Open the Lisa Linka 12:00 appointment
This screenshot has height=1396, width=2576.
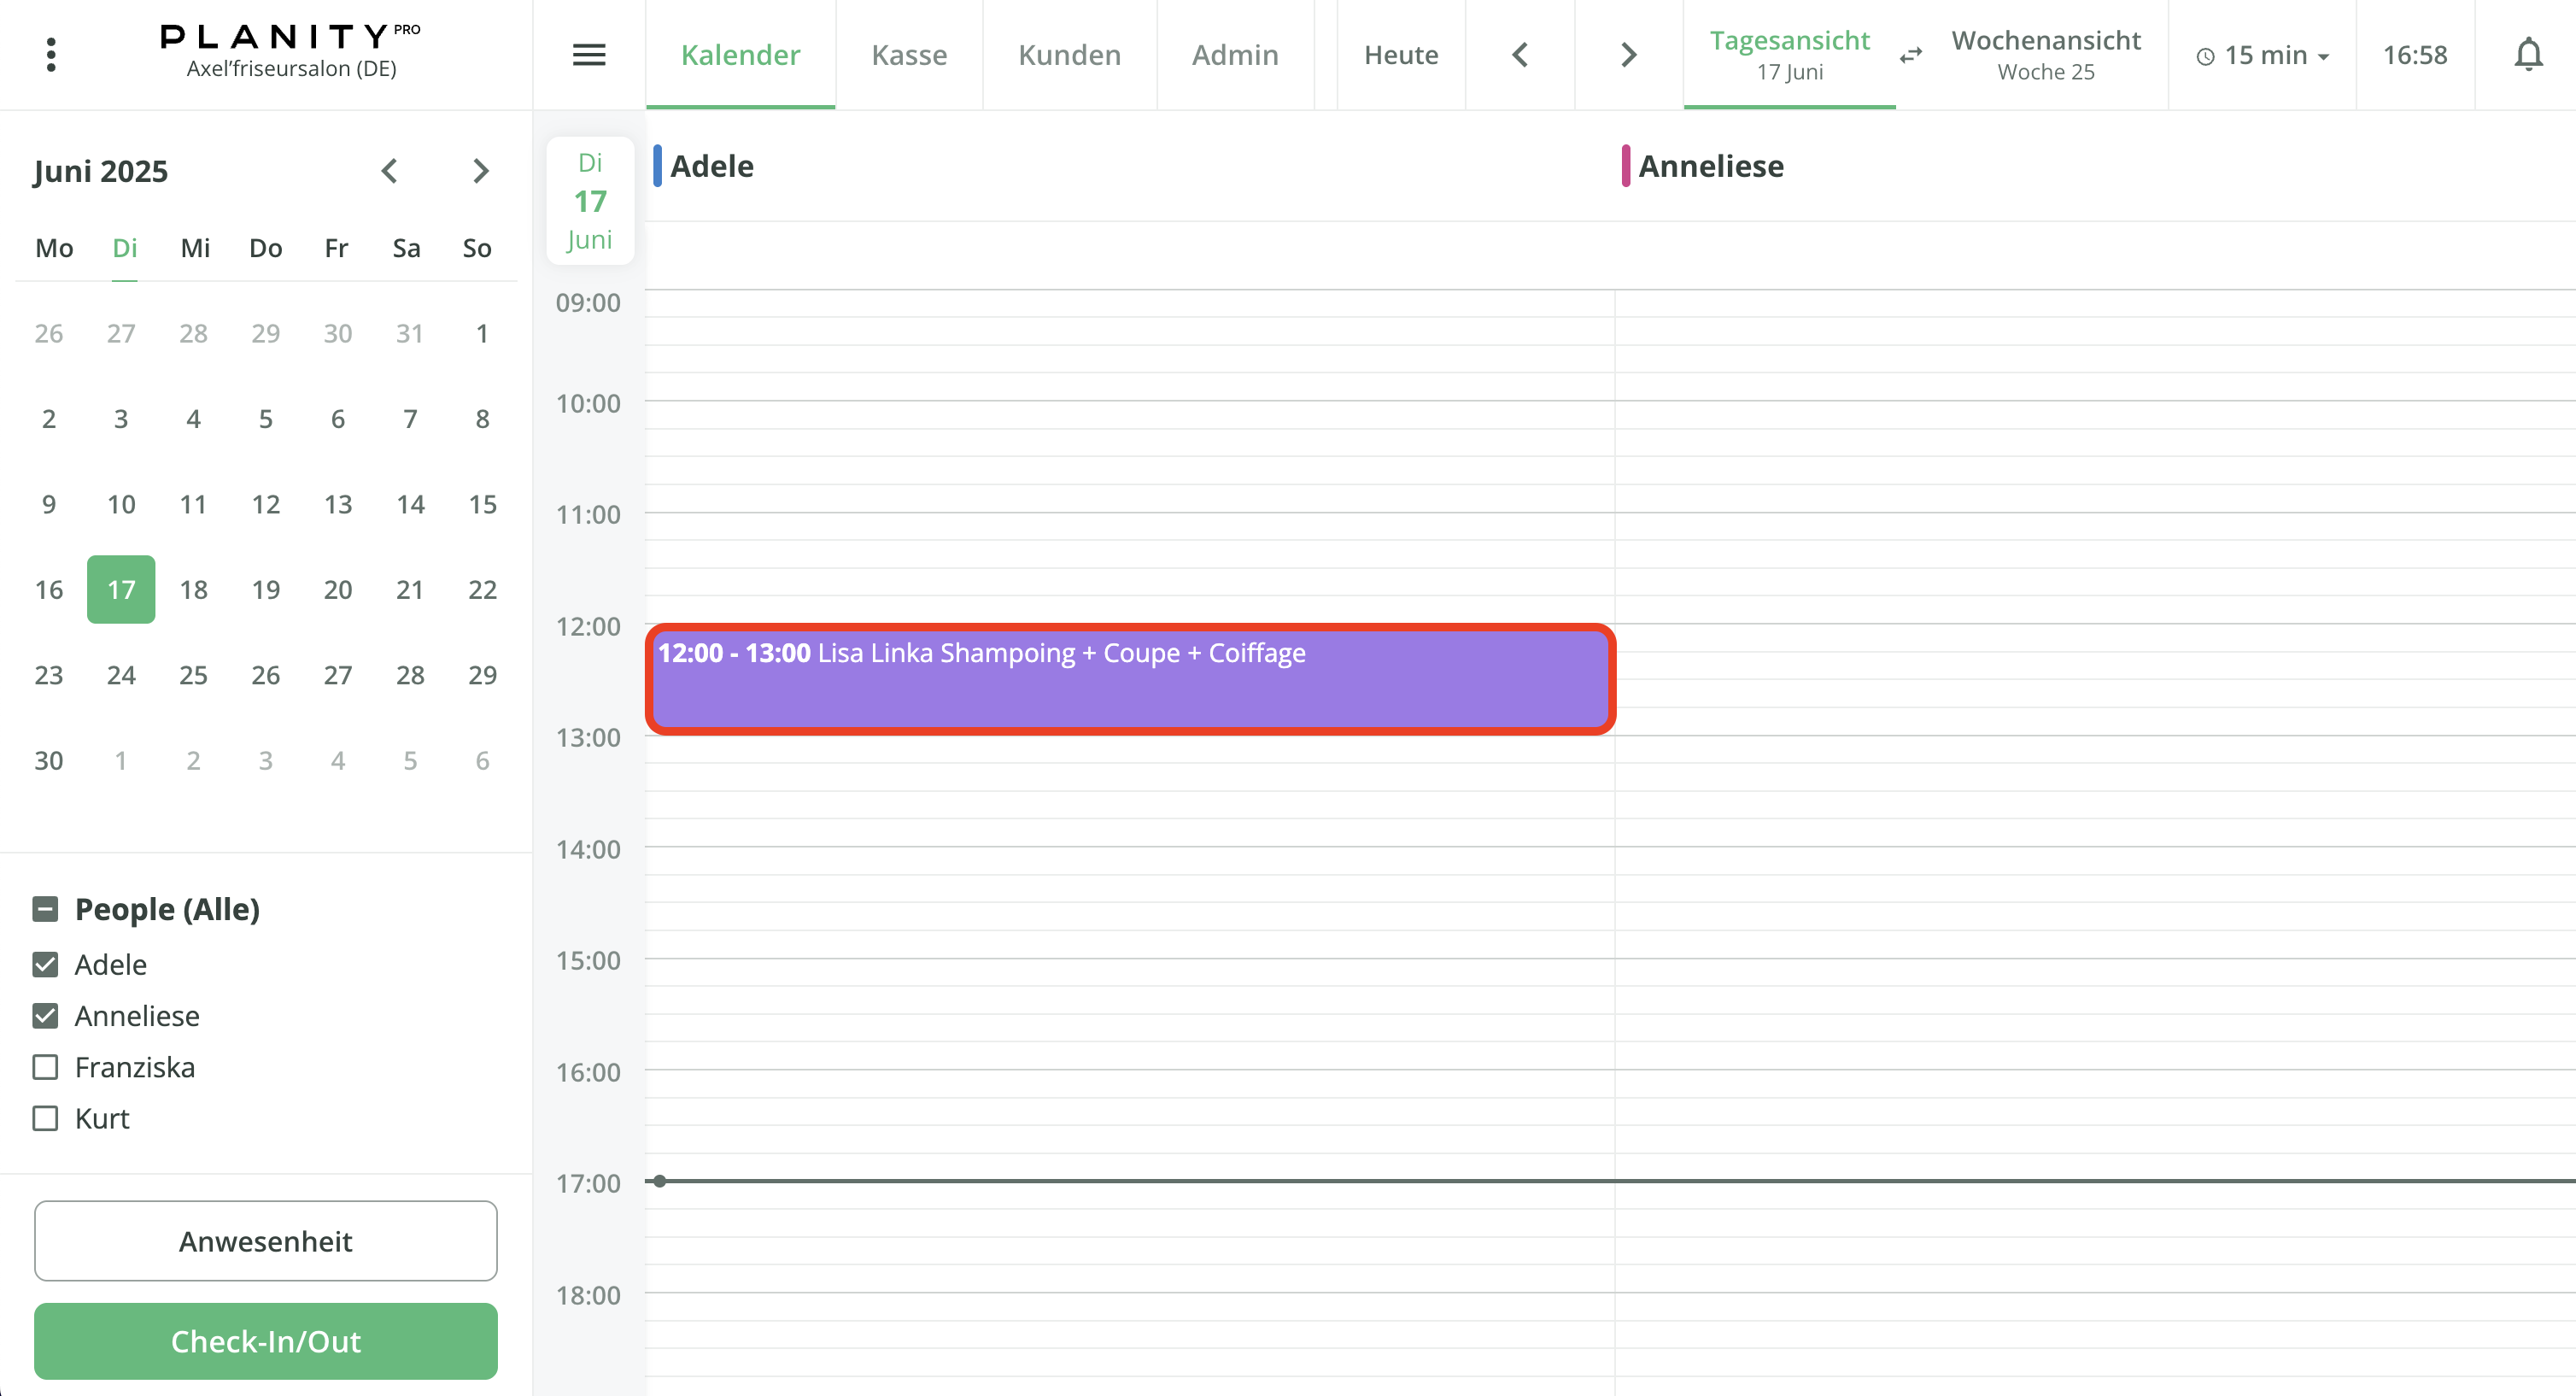tap(1130, 679)
